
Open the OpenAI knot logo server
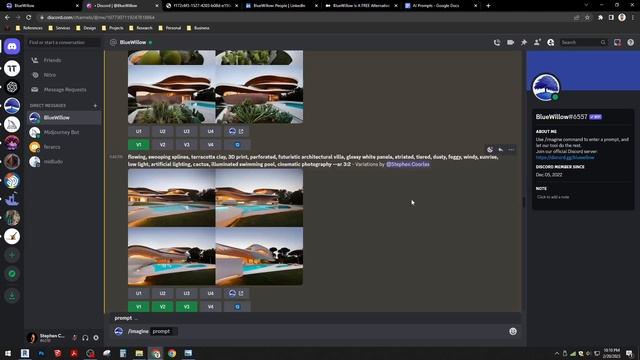click(x=12, y=87)
